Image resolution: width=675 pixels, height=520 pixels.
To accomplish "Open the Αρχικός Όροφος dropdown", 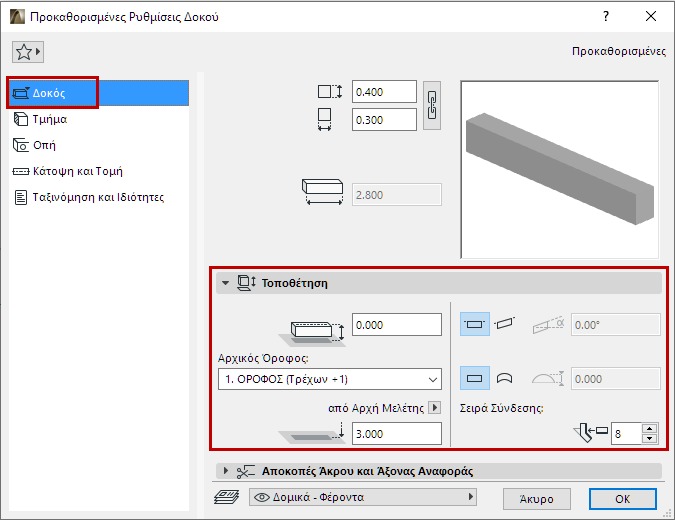I will (x=330, y=379).
